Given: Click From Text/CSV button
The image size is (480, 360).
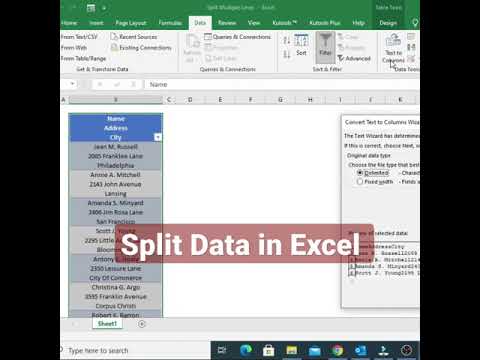Looking at the screenshot, I should click(79, 37).
